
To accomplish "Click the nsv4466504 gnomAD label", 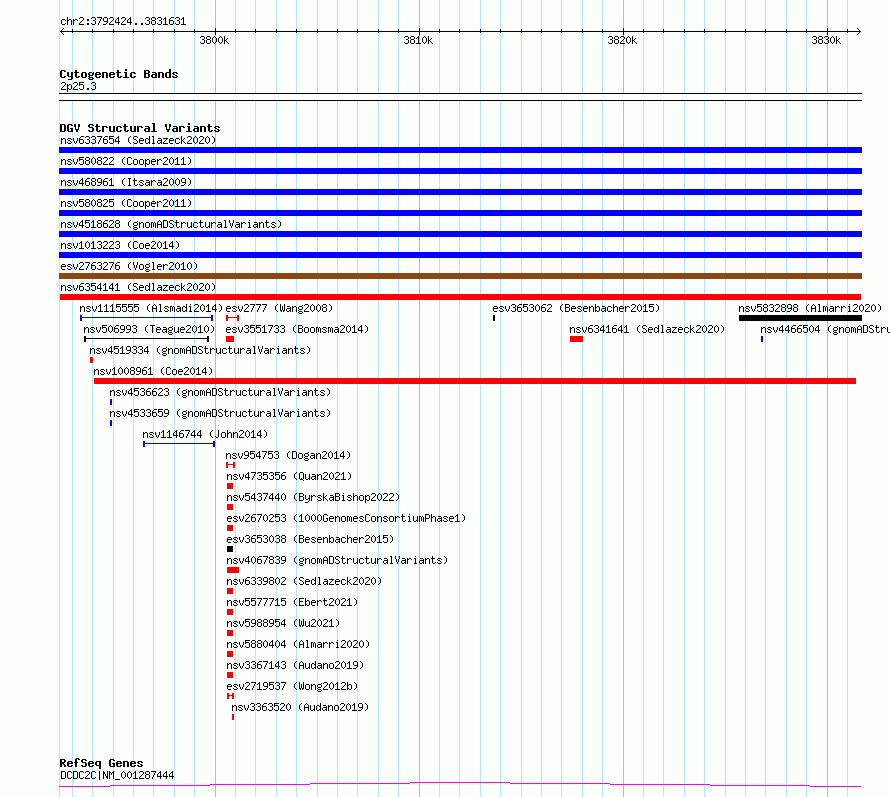I will tap(825, 329).
